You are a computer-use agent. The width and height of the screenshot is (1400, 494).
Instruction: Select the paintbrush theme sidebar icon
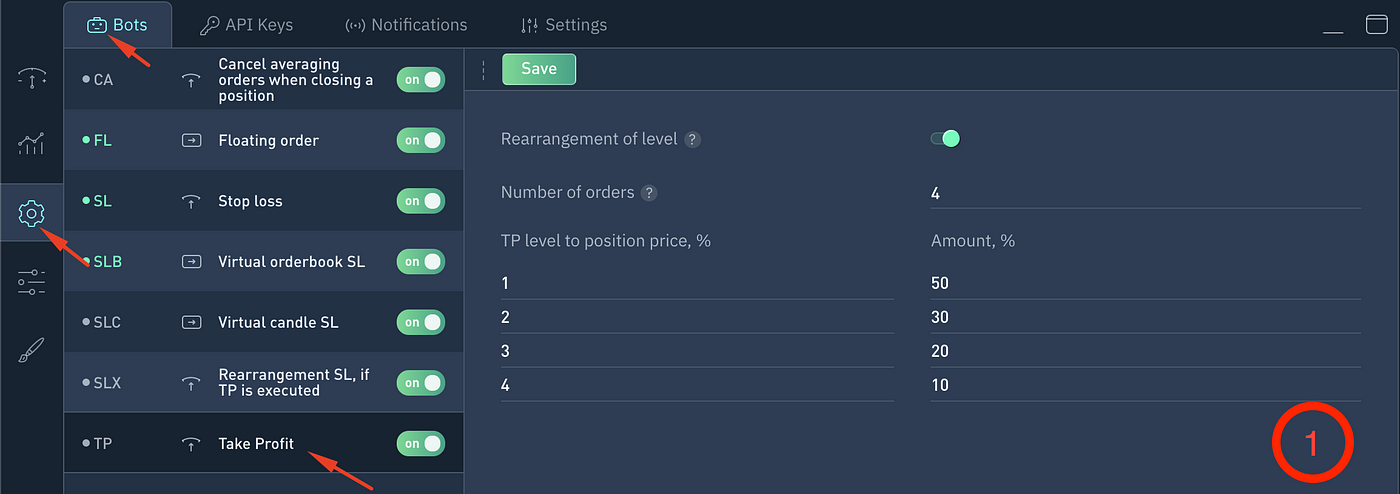coord(31,351)
